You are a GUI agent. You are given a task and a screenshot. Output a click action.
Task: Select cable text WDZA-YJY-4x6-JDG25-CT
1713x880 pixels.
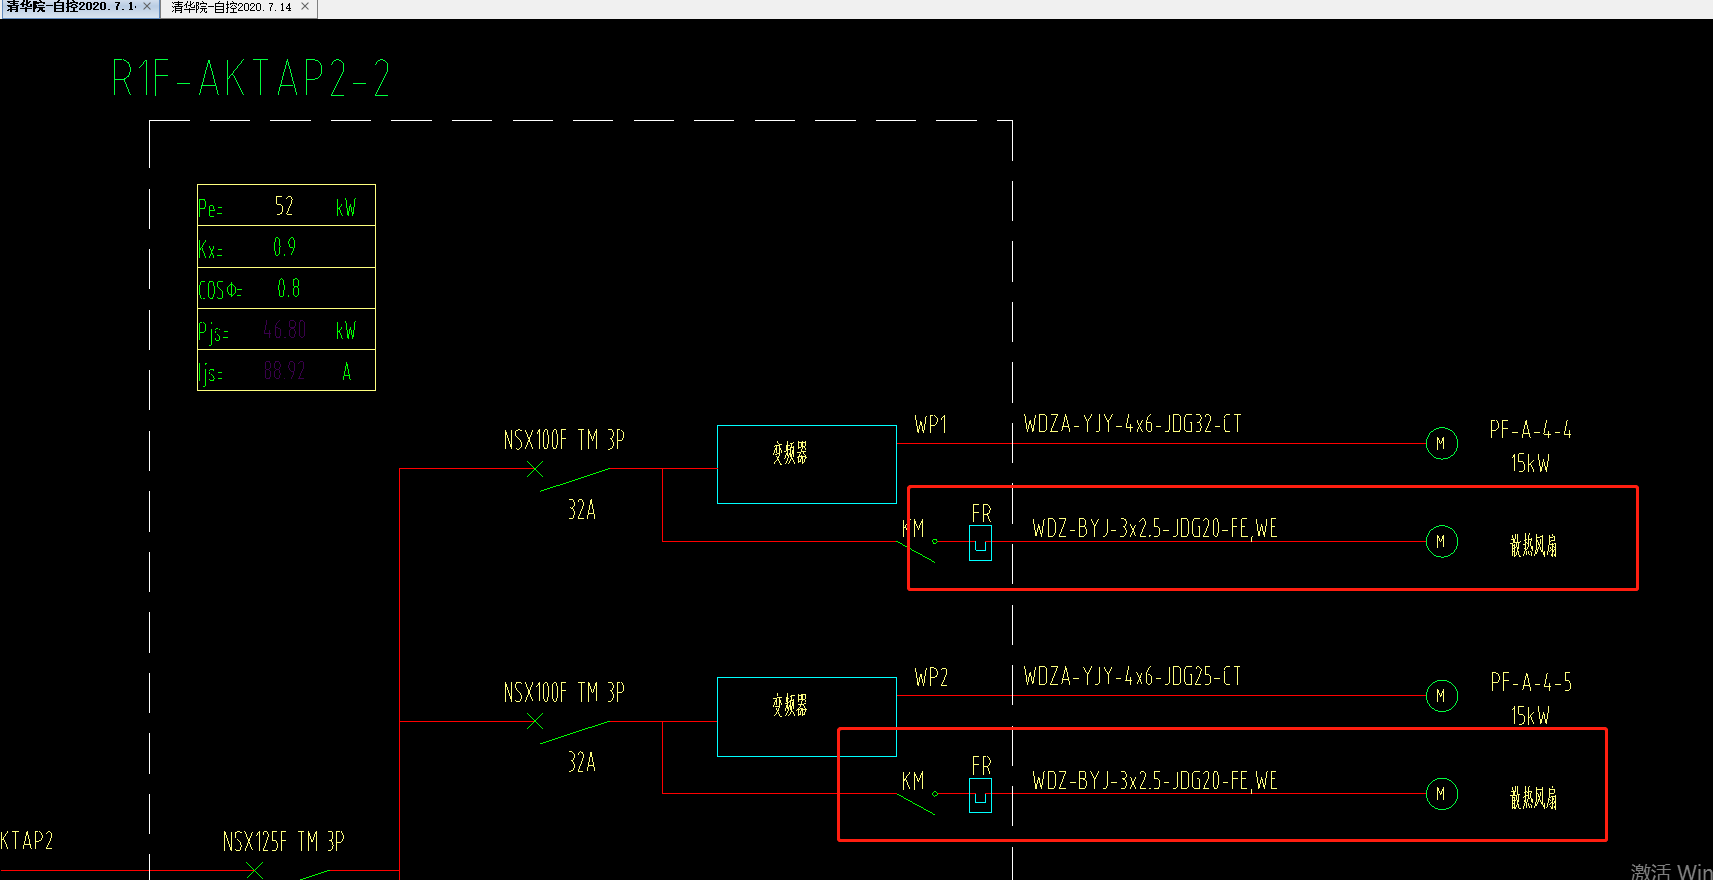pyautogui.click(x=1132, y=677)
